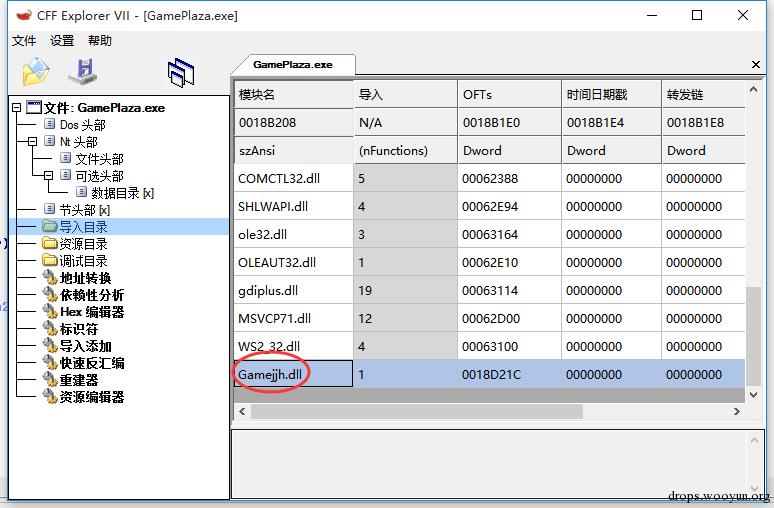
Task: Collapse the 文件: GamePlaza.exe root node
Action: point(17,108)
